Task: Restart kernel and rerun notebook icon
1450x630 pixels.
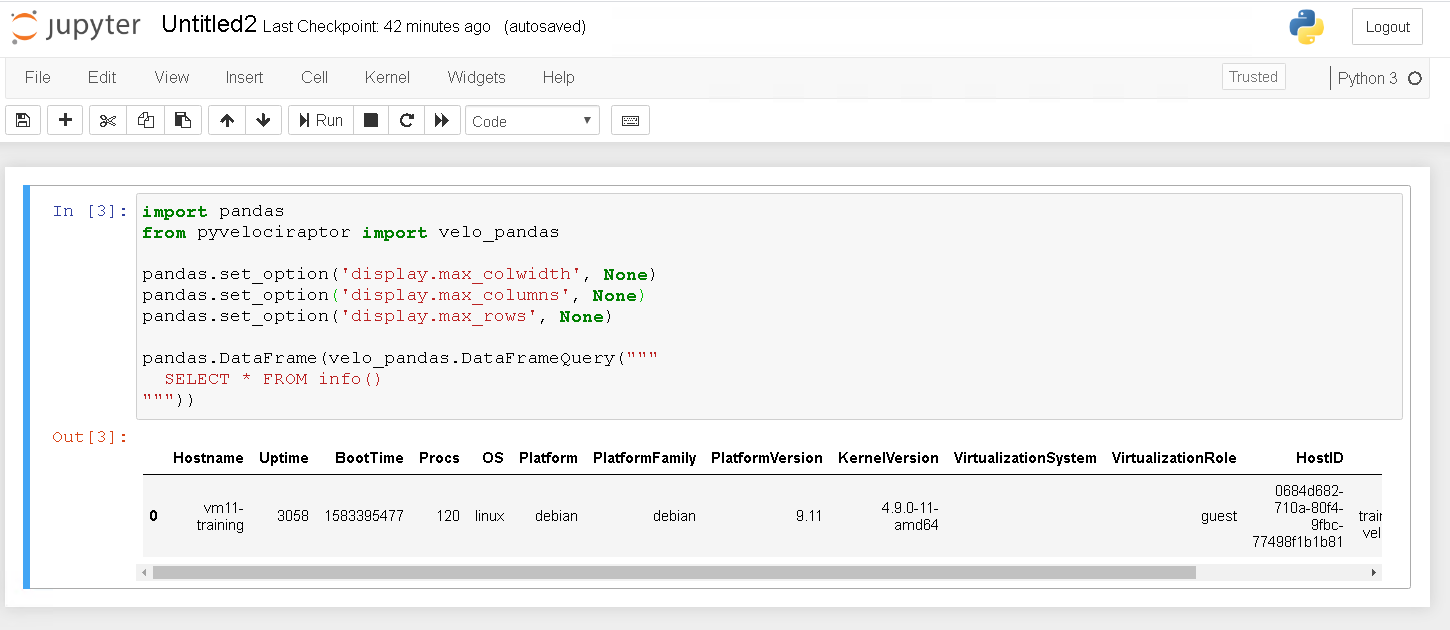Action: click(x=441, y=120)
